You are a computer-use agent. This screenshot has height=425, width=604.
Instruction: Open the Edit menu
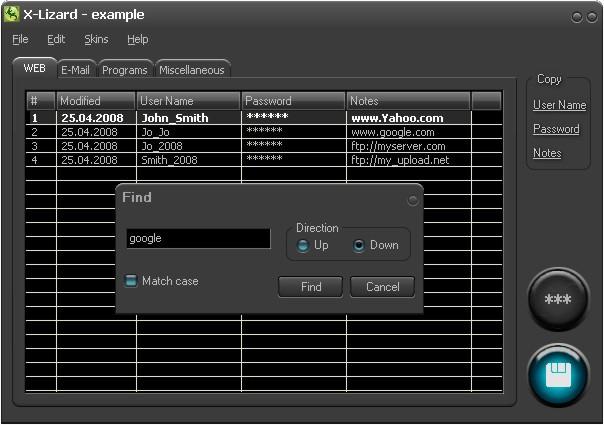(56, 39)
